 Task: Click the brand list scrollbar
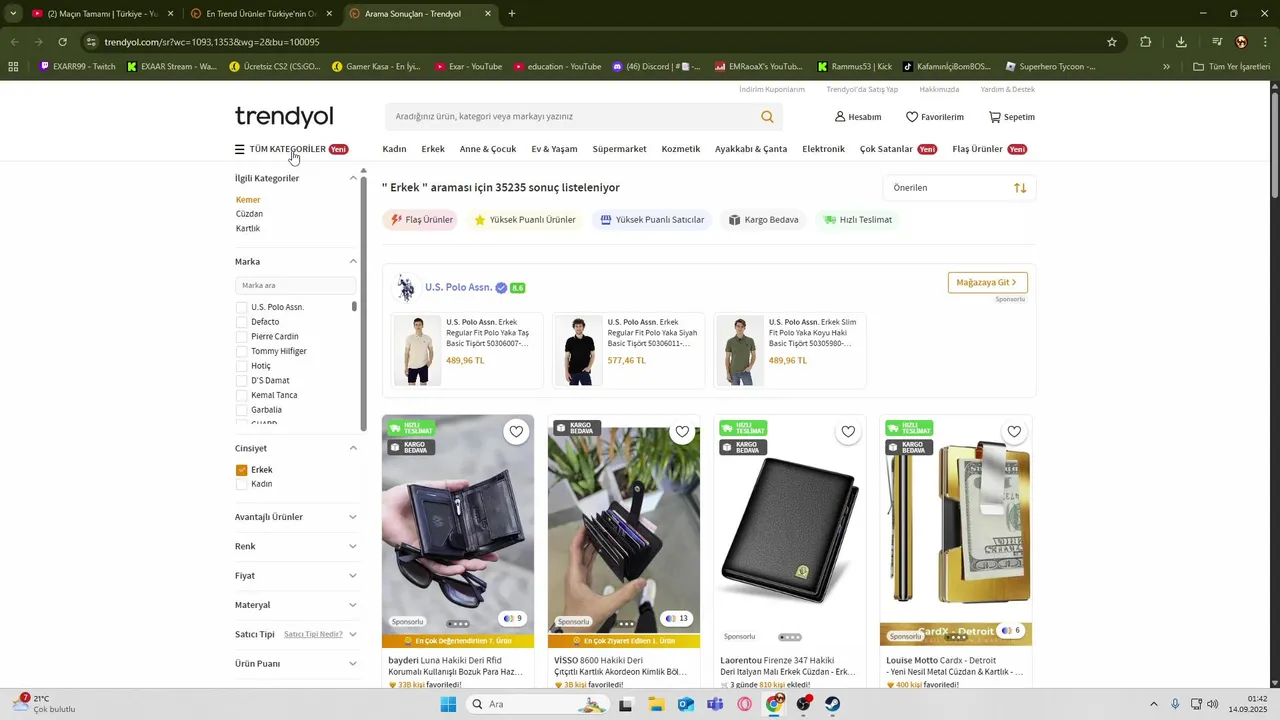coord(354,305)
